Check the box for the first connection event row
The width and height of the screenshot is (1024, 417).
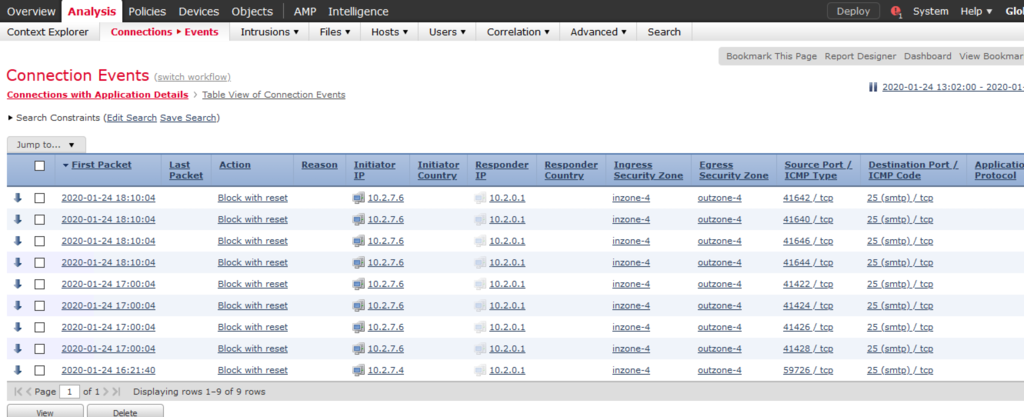coord(40,198)
